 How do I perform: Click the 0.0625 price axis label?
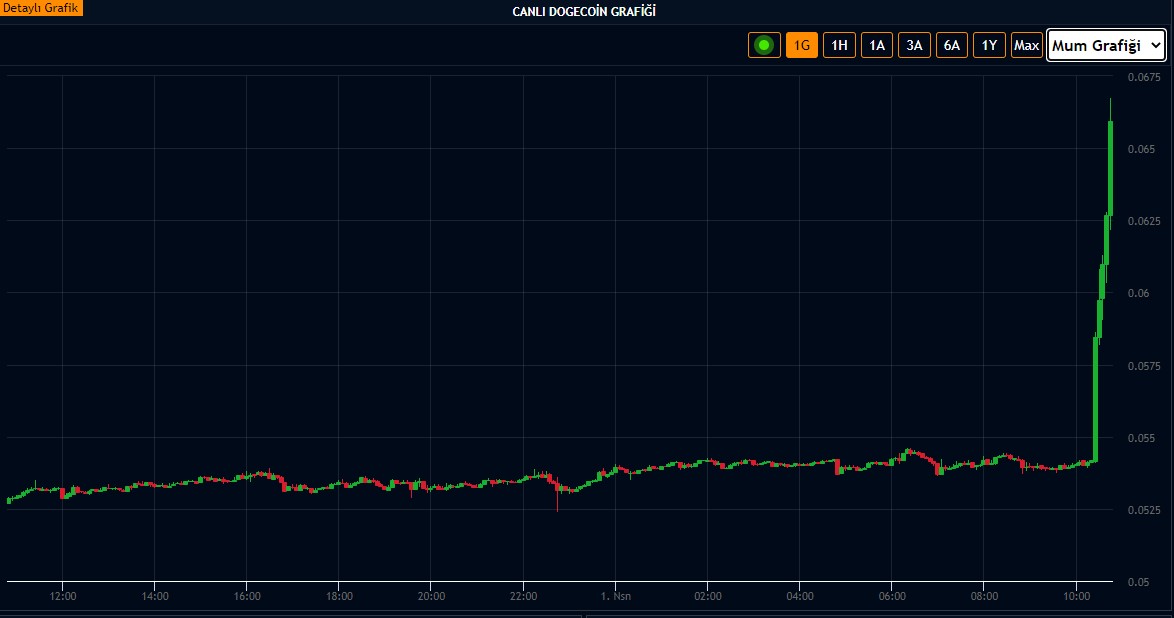(1144, 221)
